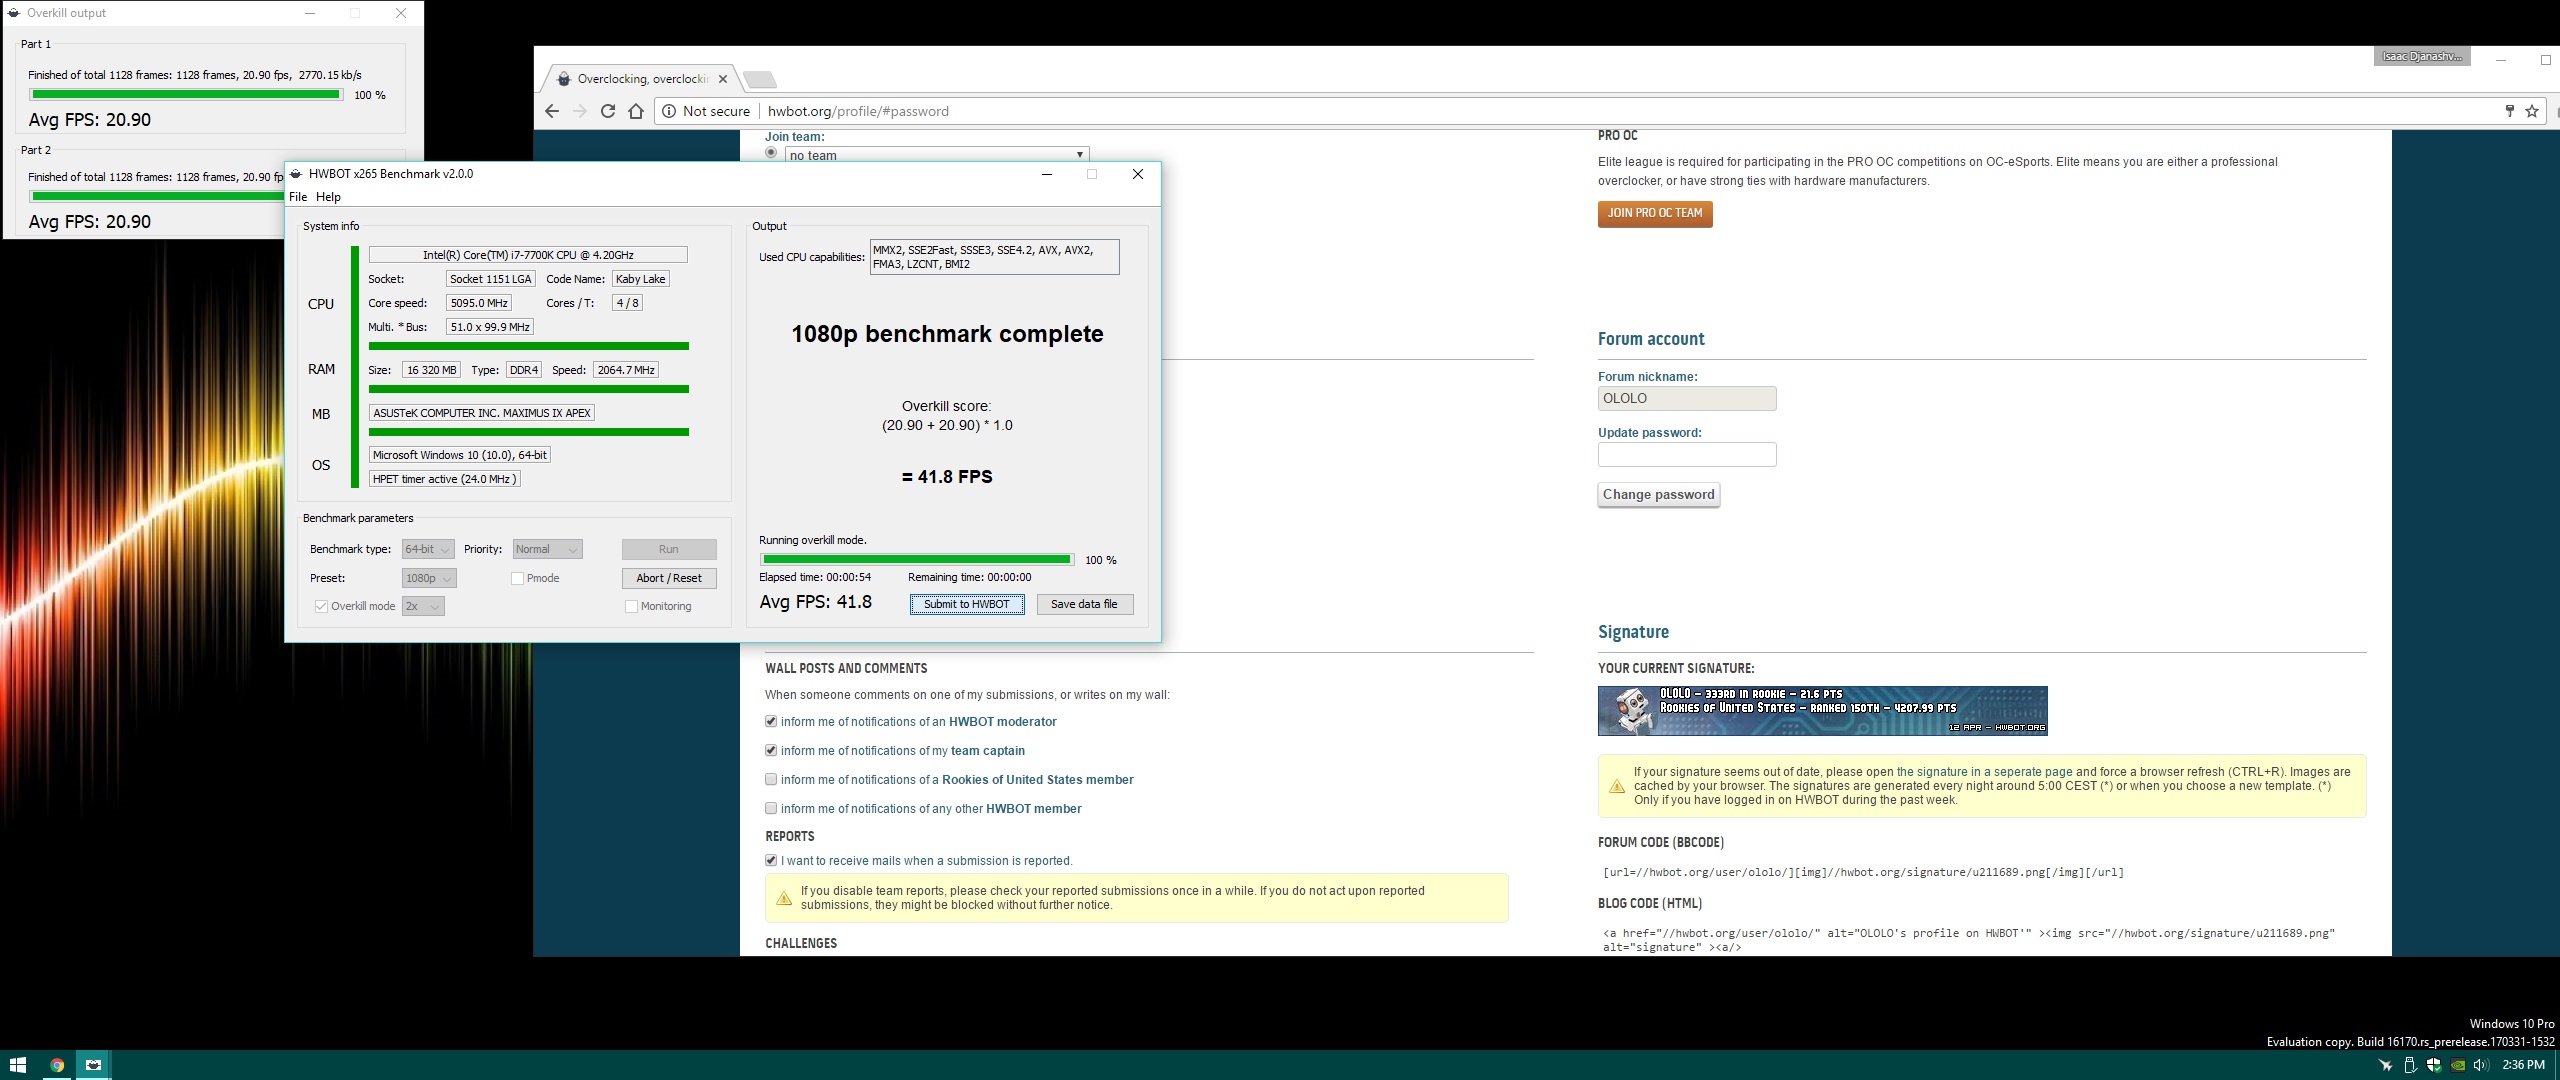Image resolution: width=2560 pixels, height=1080 pixels.
Task: Click the Forum nickname OLOLO field
Action: pyautogui.click(x=1687, y=398)
